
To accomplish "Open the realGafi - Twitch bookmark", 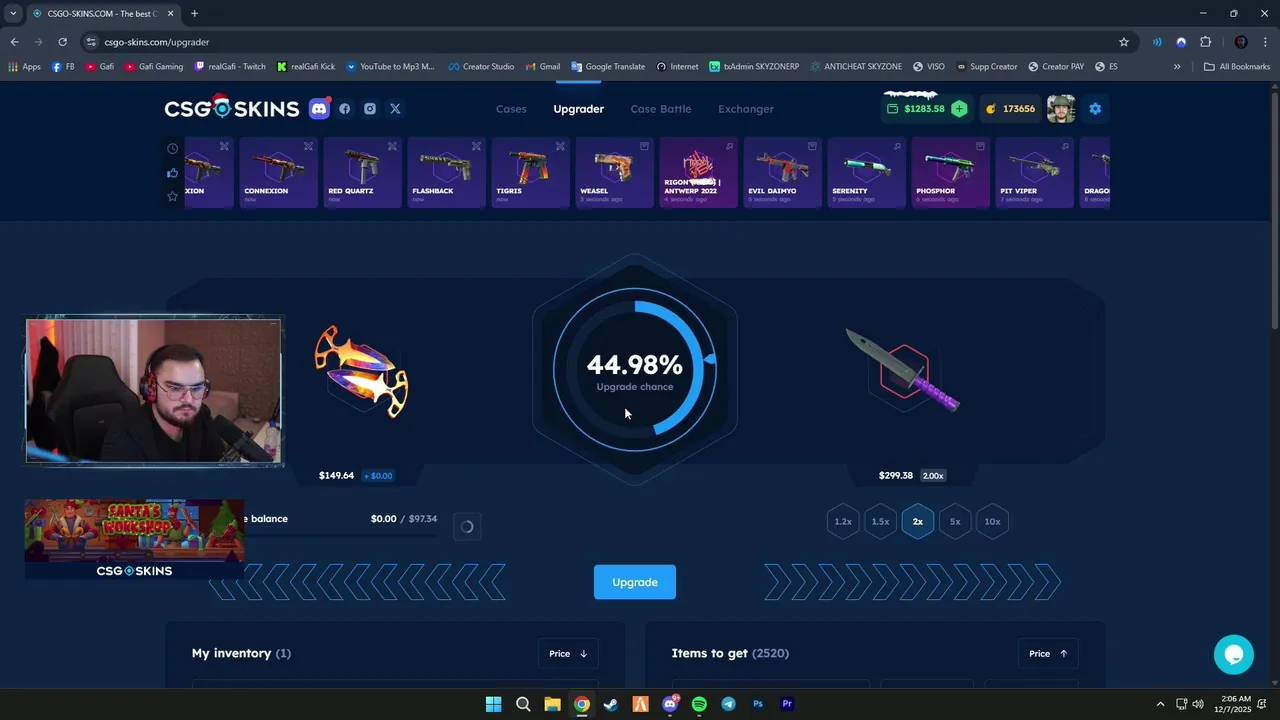I will [230, 67].
